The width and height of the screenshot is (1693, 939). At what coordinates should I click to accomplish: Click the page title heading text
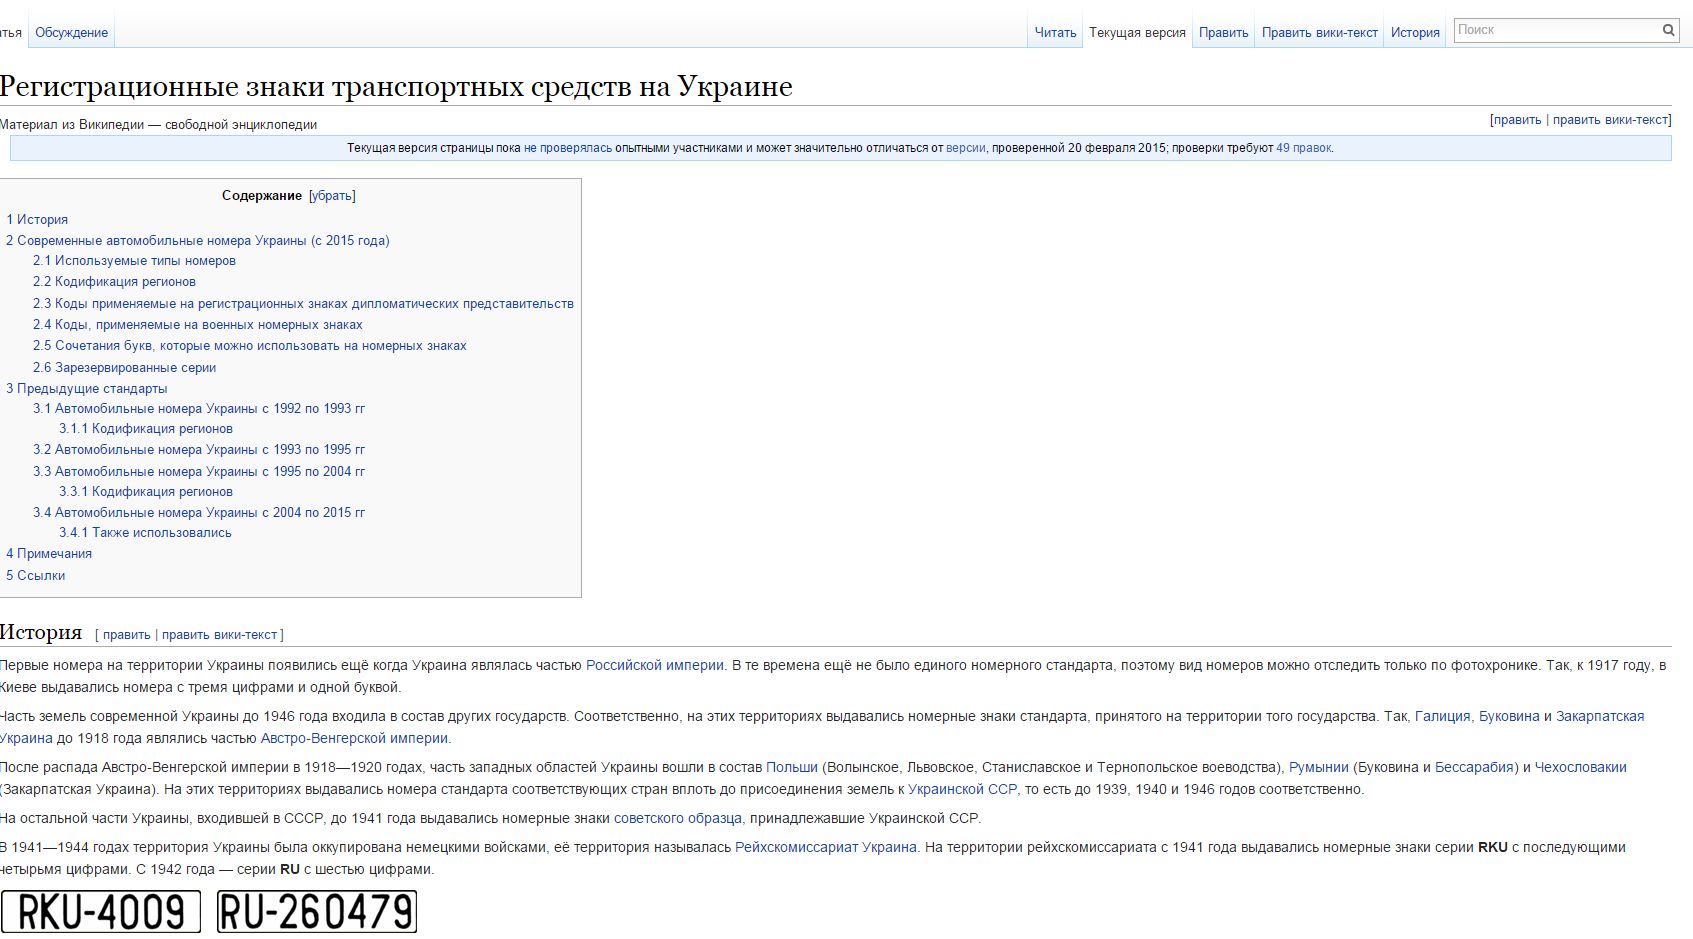tap(396, 86)
